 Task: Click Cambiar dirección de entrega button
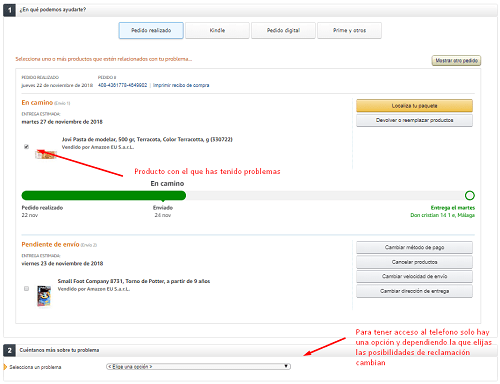tap(414, 291)
